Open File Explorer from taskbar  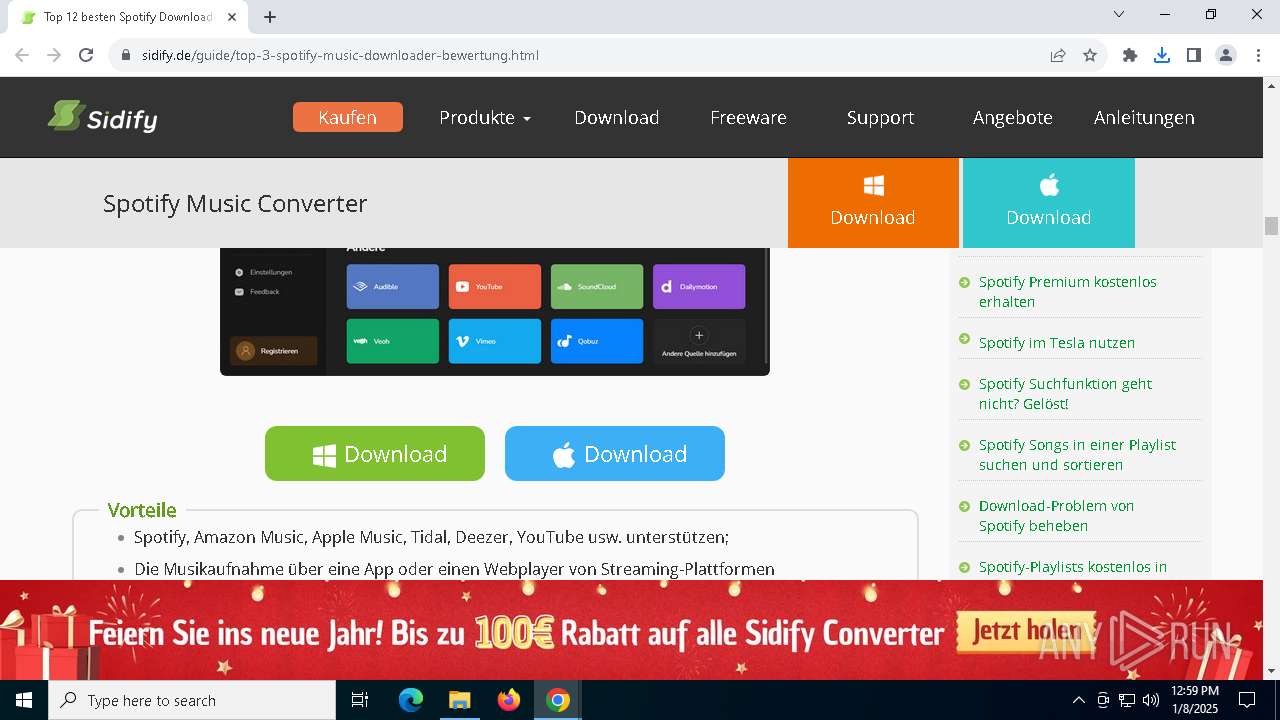tap(459, 700)
